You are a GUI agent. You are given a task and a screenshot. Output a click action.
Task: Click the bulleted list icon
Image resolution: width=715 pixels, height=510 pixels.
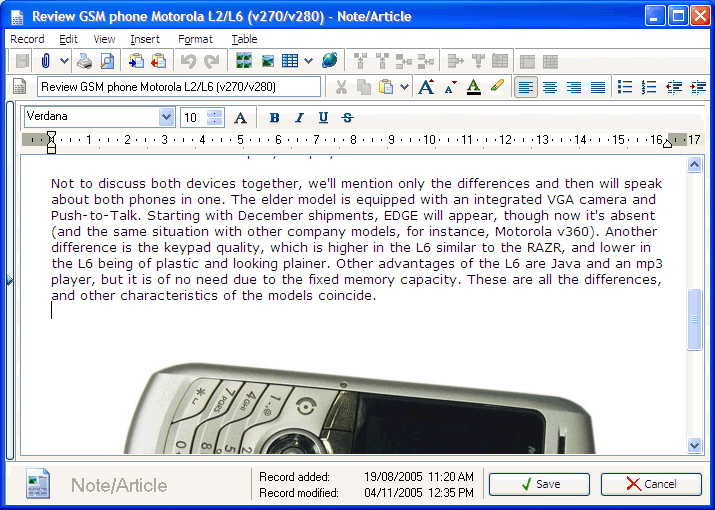[625, 88]
